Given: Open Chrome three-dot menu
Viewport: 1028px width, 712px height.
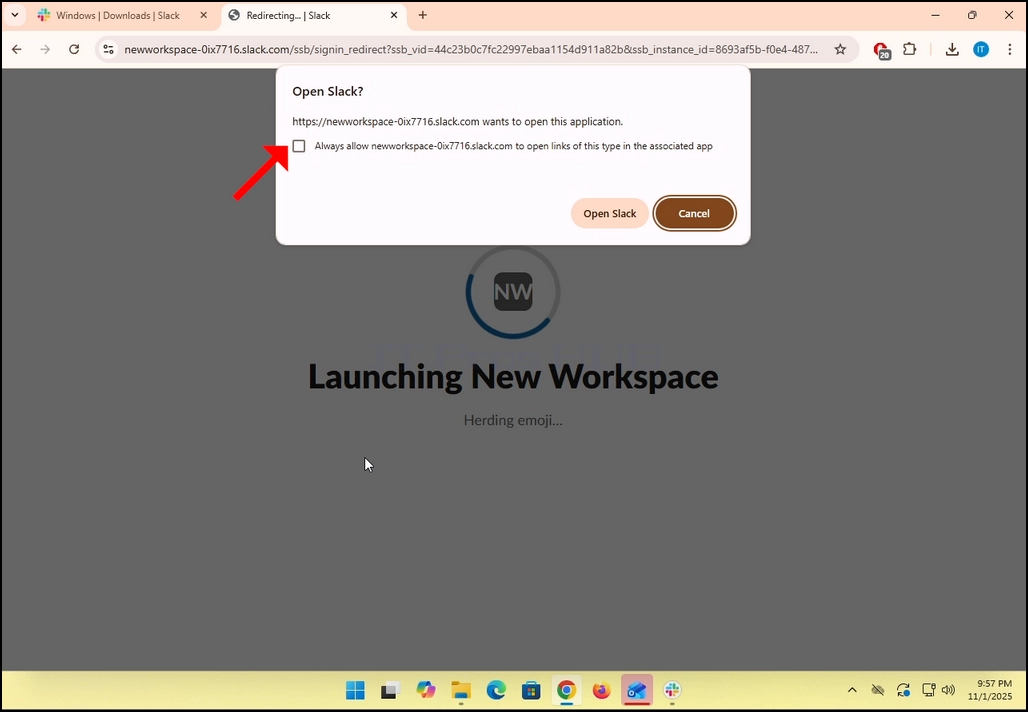Looking at the screenshot, I should pyautogui.click(x=1010, y=49).
